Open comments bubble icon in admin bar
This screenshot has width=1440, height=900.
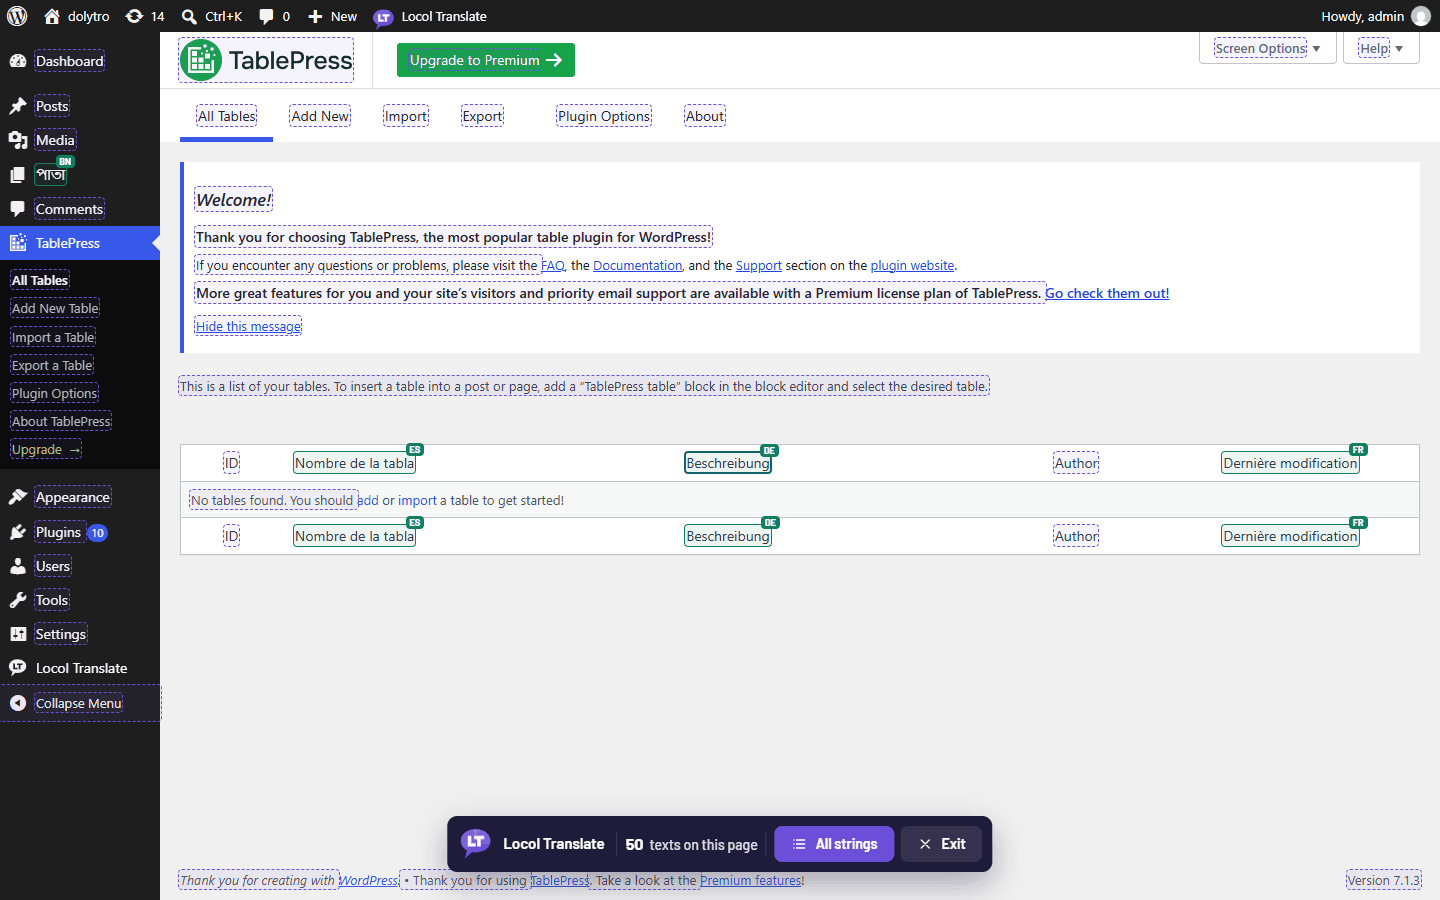pyautogui.click(x=266, y=16)
